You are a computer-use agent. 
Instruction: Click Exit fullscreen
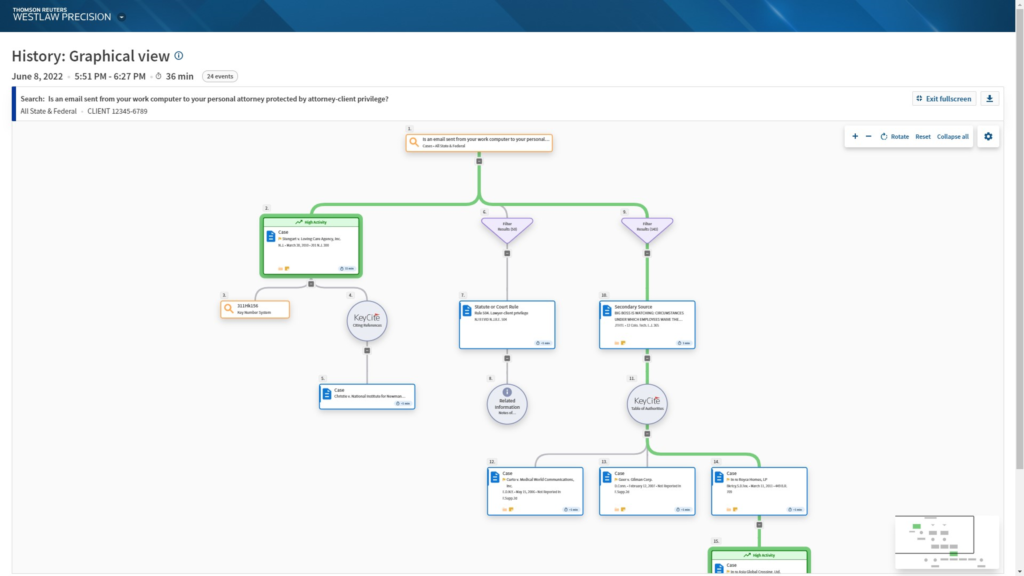(943, 98)
